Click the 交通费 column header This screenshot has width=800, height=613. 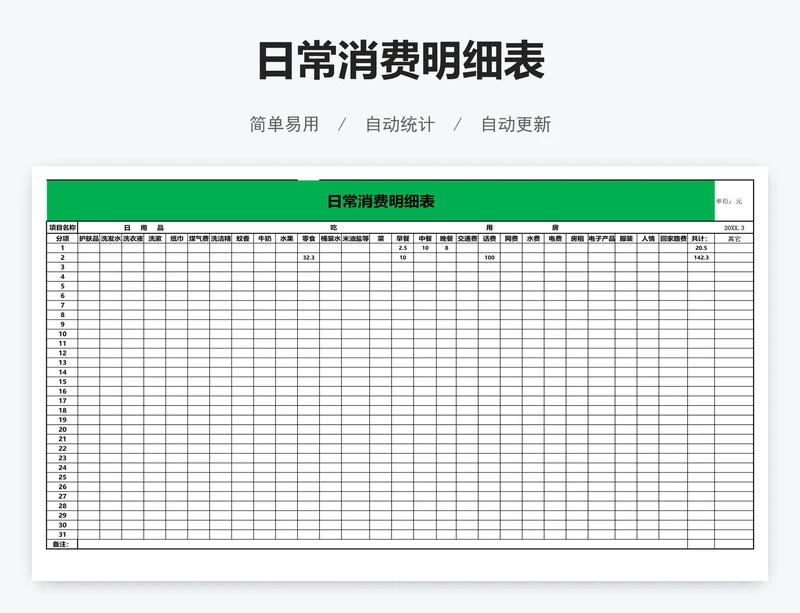[467, 238]
